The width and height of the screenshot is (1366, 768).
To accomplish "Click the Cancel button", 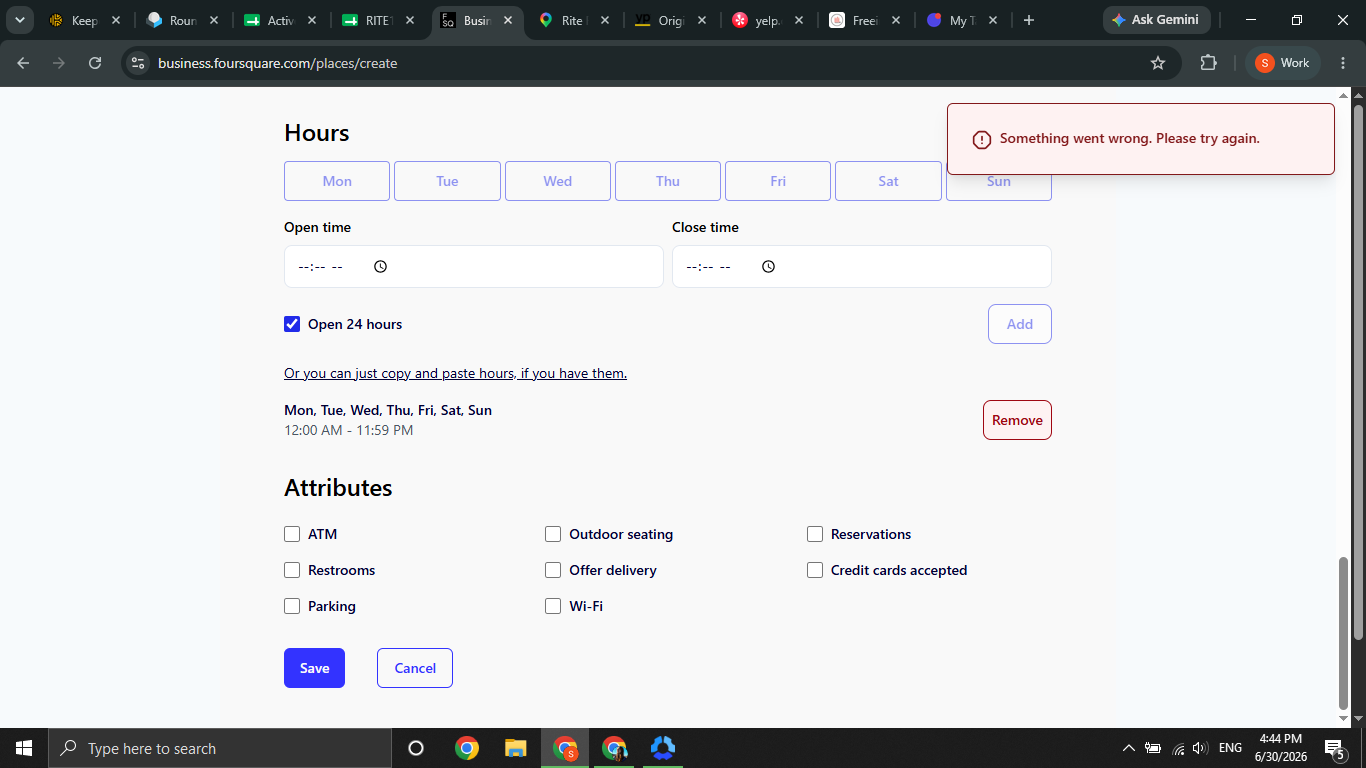I will [415, 668].
